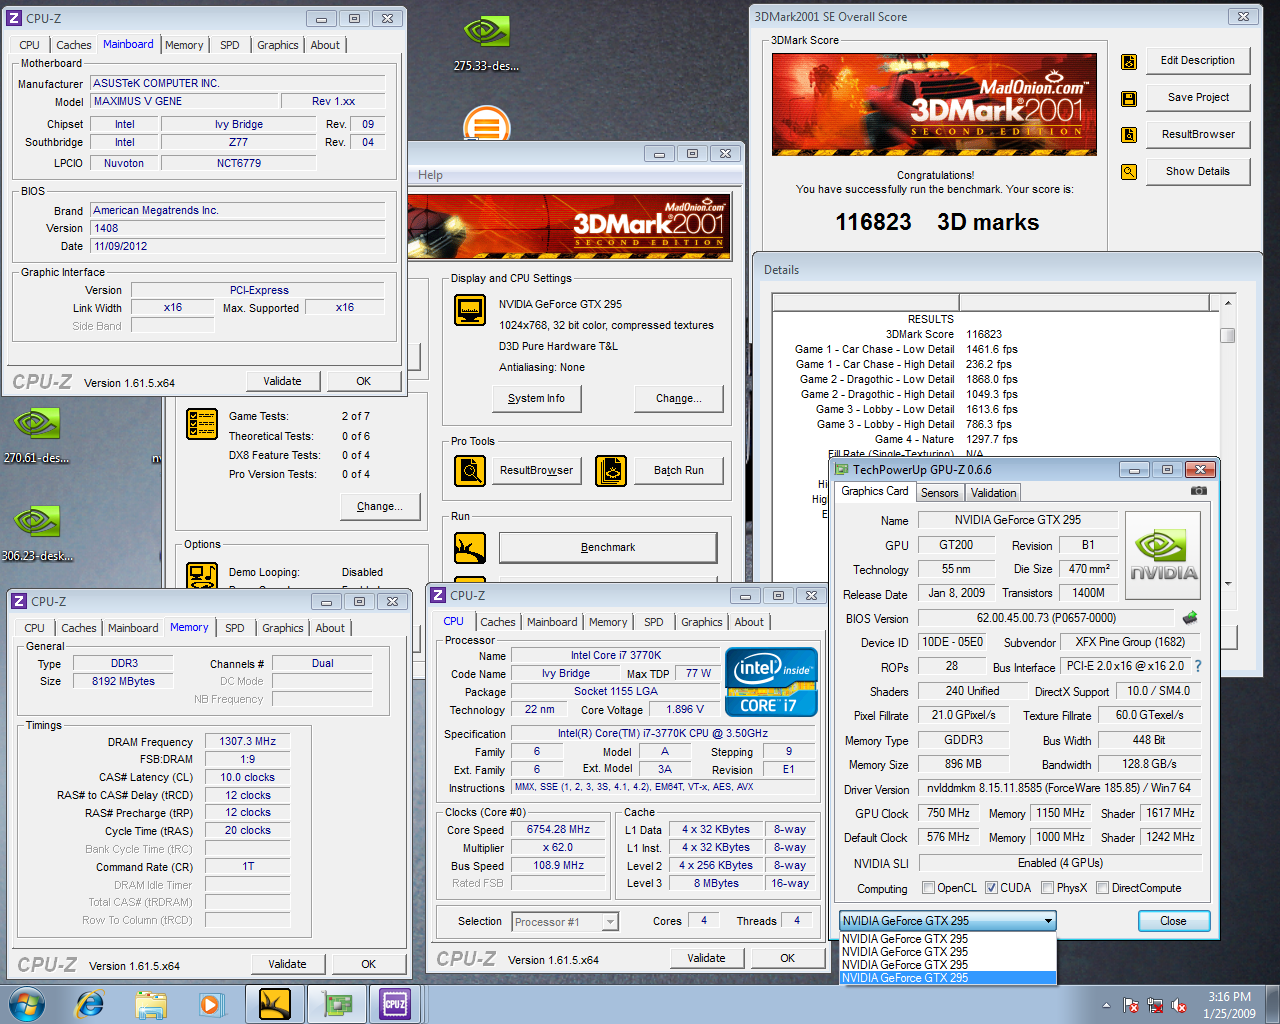Click the Pro Tools ResultBrowser magnifier icon
Image resolution: width=1280 pixels, height=1024 pixels.
pos(470,470)
